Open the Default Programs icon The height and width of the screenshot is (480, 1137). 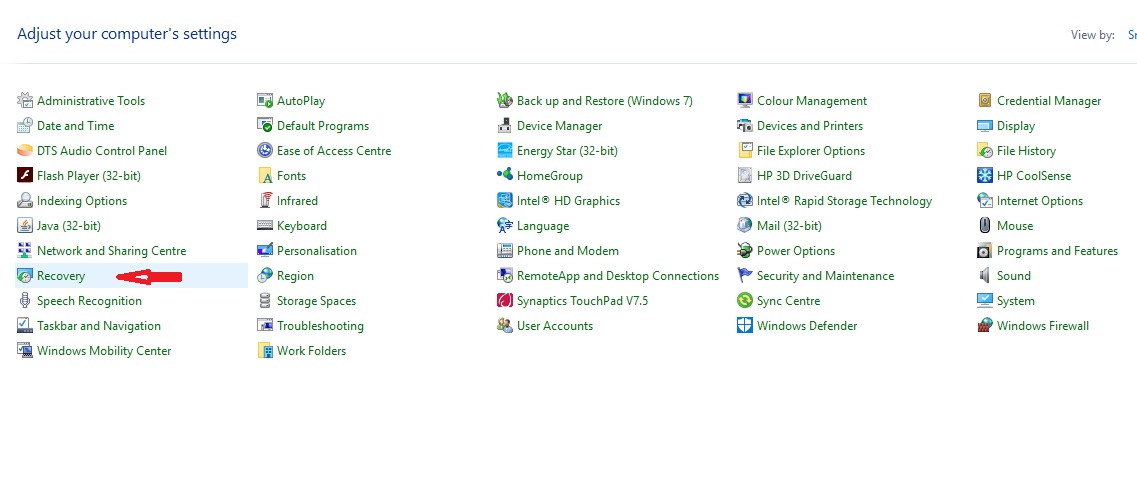click(265, 125)
